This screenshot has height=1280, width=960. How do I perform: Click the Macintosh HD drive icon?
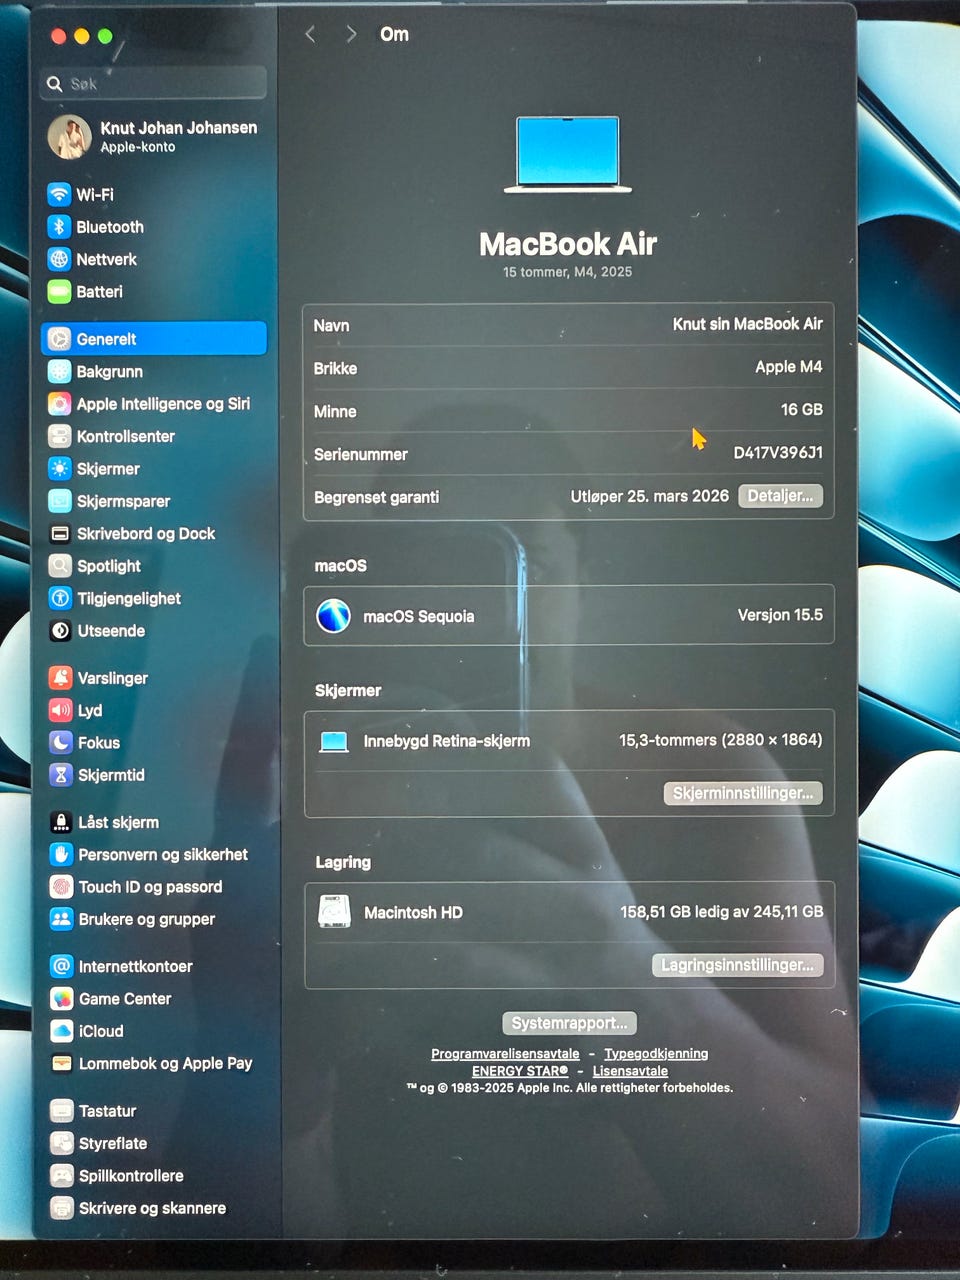(x=334, y=912)
